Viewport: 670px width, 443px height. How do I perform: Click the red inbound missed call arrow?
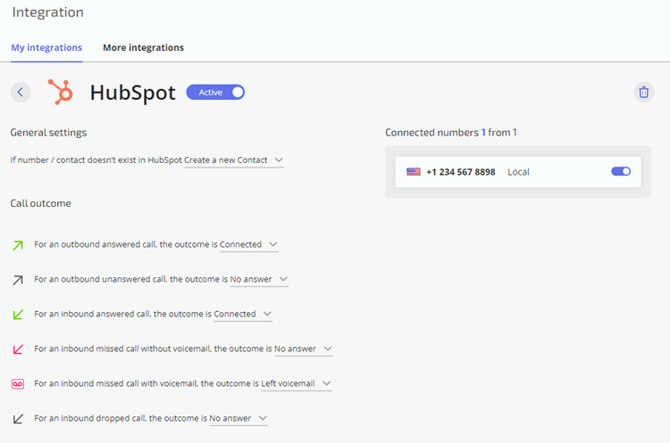(x=18, y=349)
